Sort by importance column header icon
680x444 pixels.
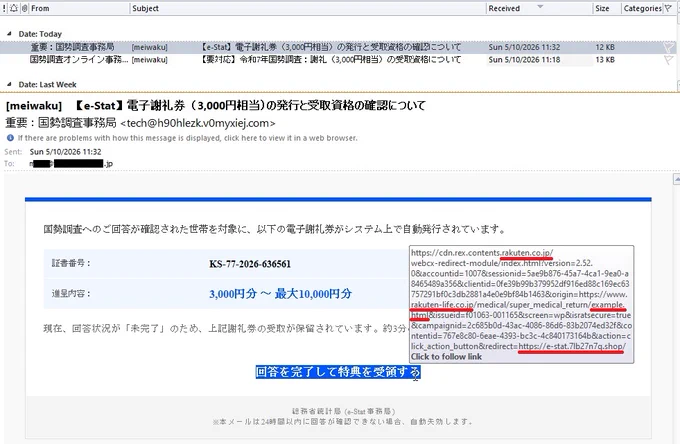4,8
